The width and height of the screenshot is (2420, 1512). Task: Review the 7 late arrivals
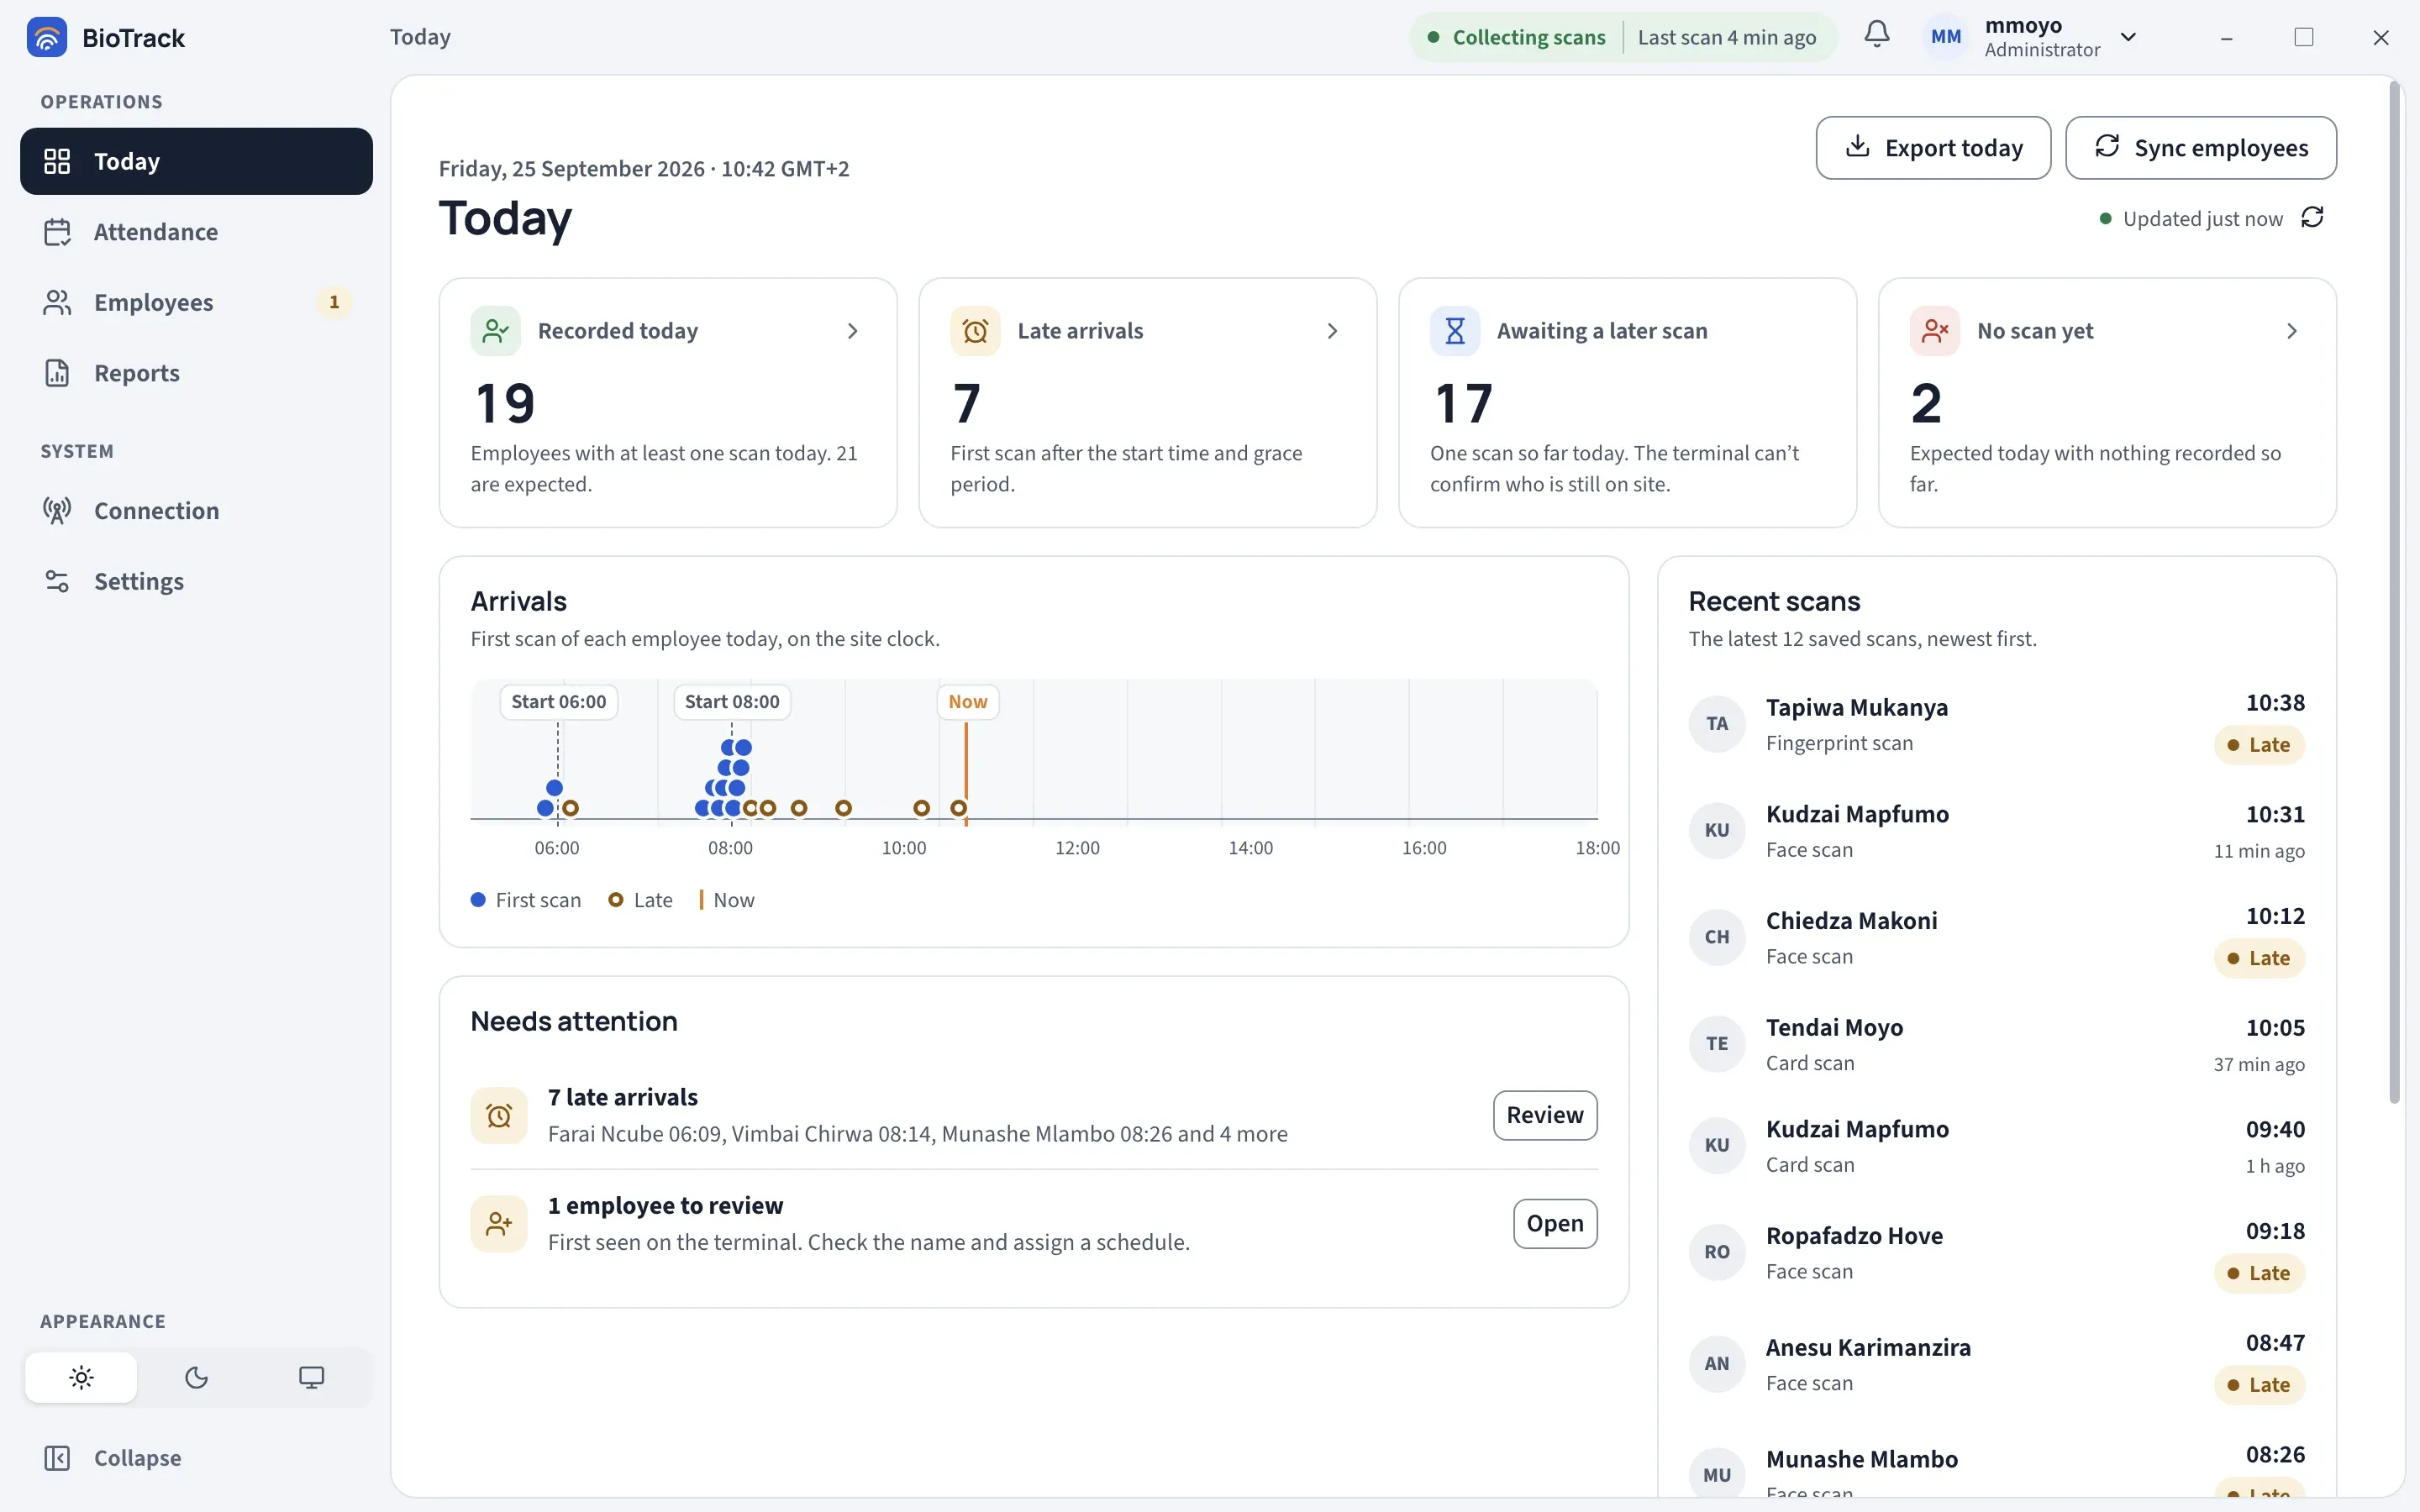[1545, 1115]
